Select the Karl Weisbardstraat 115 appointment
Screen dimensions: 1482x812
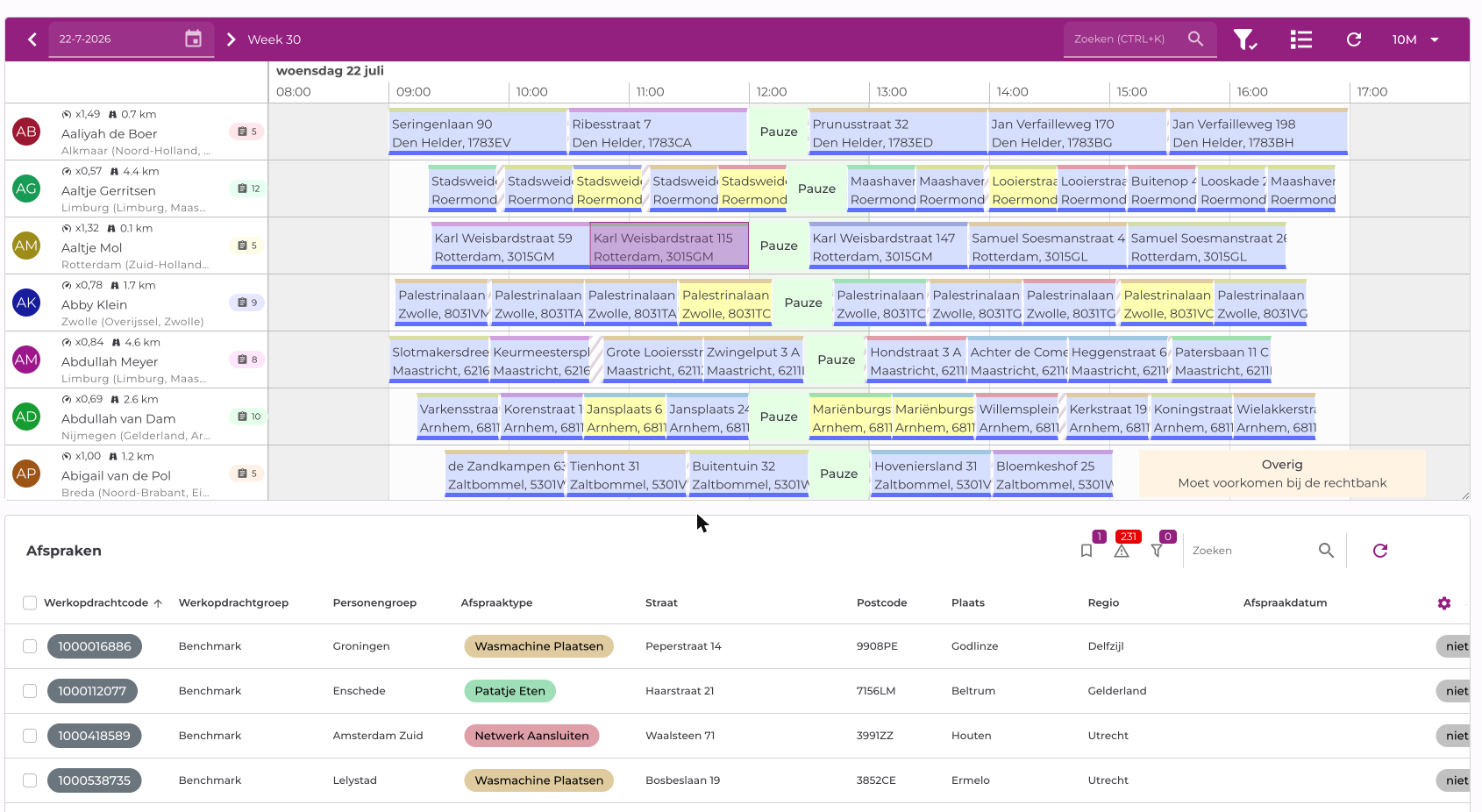tap(669, 246)
